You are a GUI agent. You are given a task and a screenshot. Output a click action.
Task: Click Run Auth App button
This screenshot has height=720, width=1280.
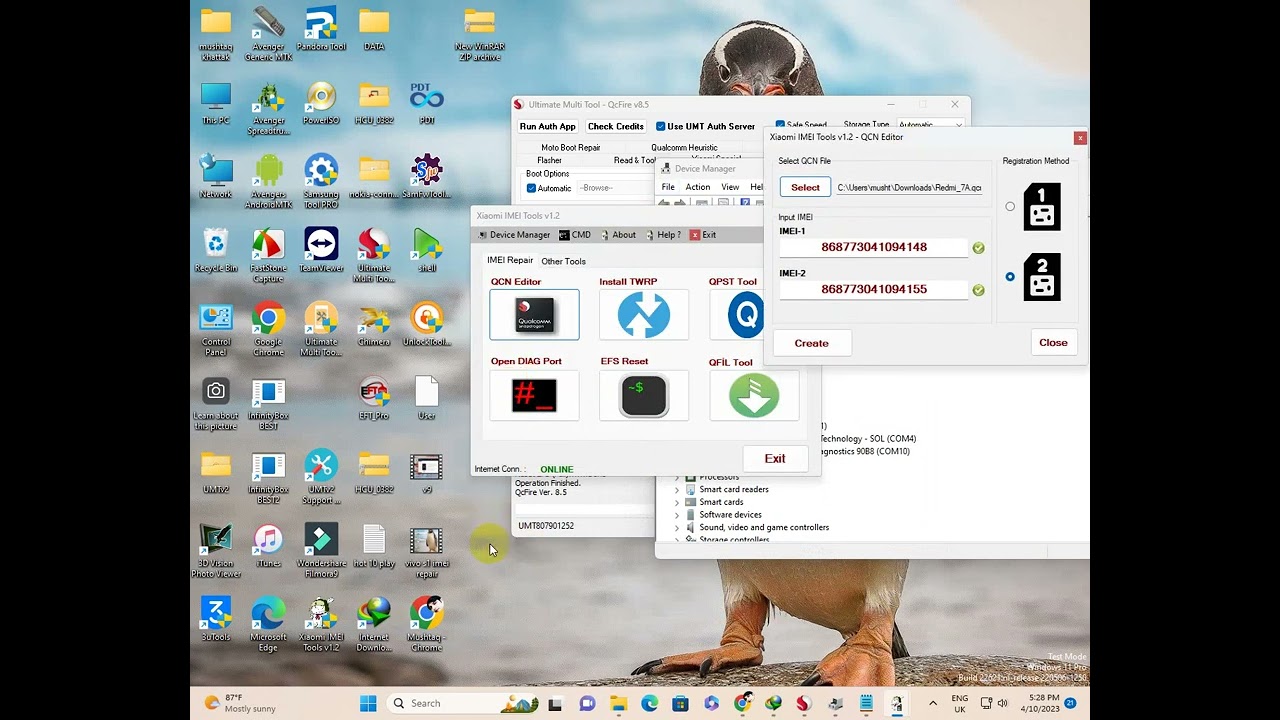548,126
